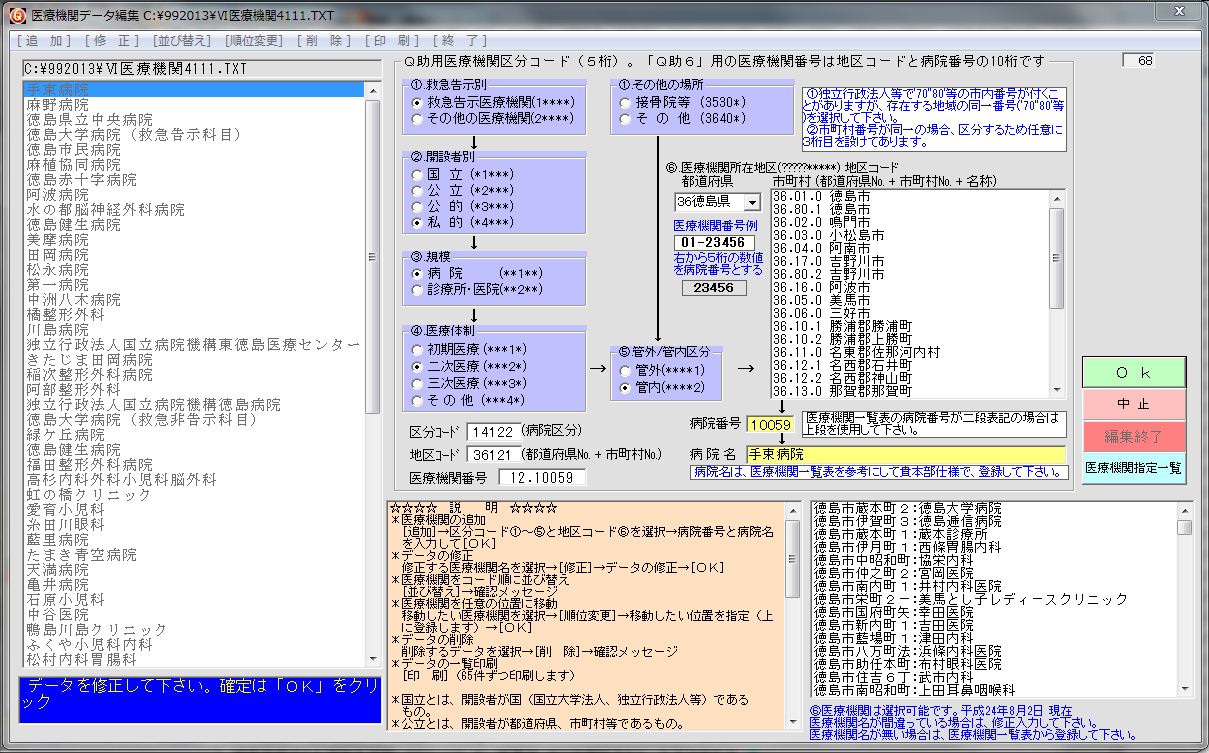
Task: Select the 三次医療 radio button
Action: (418, 384)
